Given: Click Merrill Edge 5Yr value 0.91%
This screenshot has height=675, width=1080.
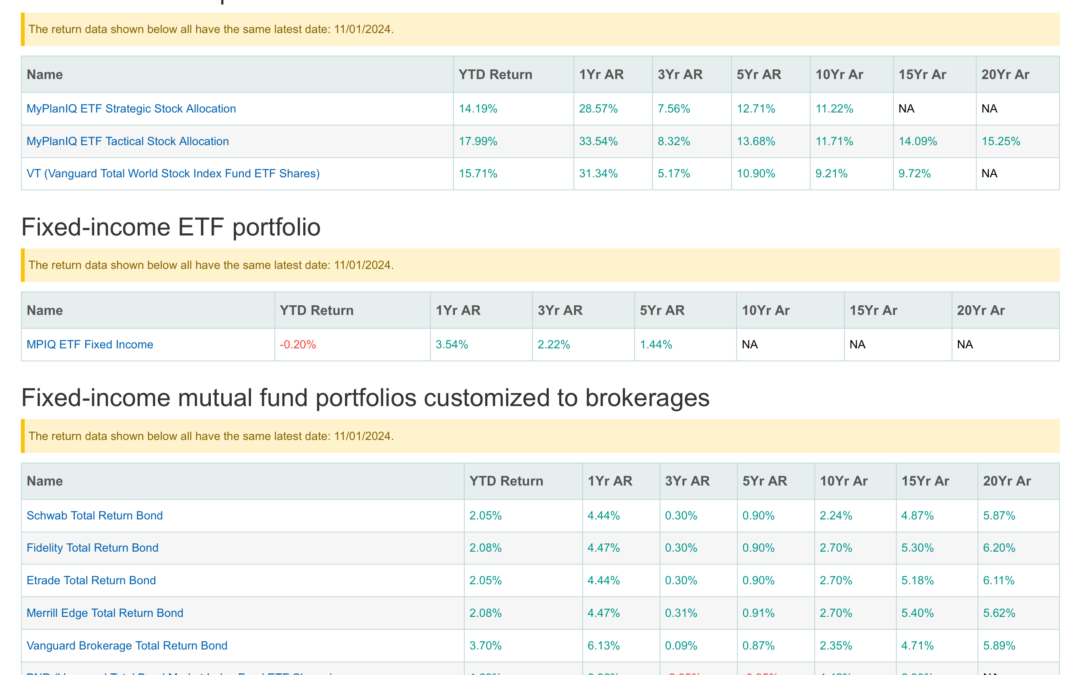Looking at the screenshot, I should tap(758, 613).
